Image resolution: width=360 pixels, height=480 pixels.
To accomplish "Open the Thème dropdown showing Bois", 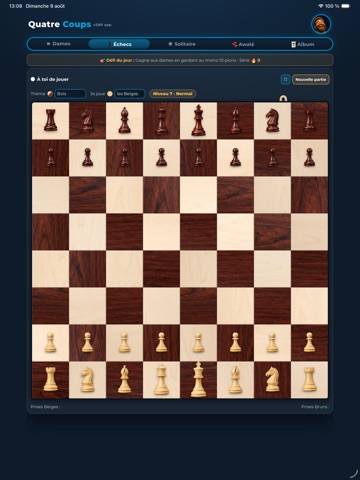I will coord(70,94).
